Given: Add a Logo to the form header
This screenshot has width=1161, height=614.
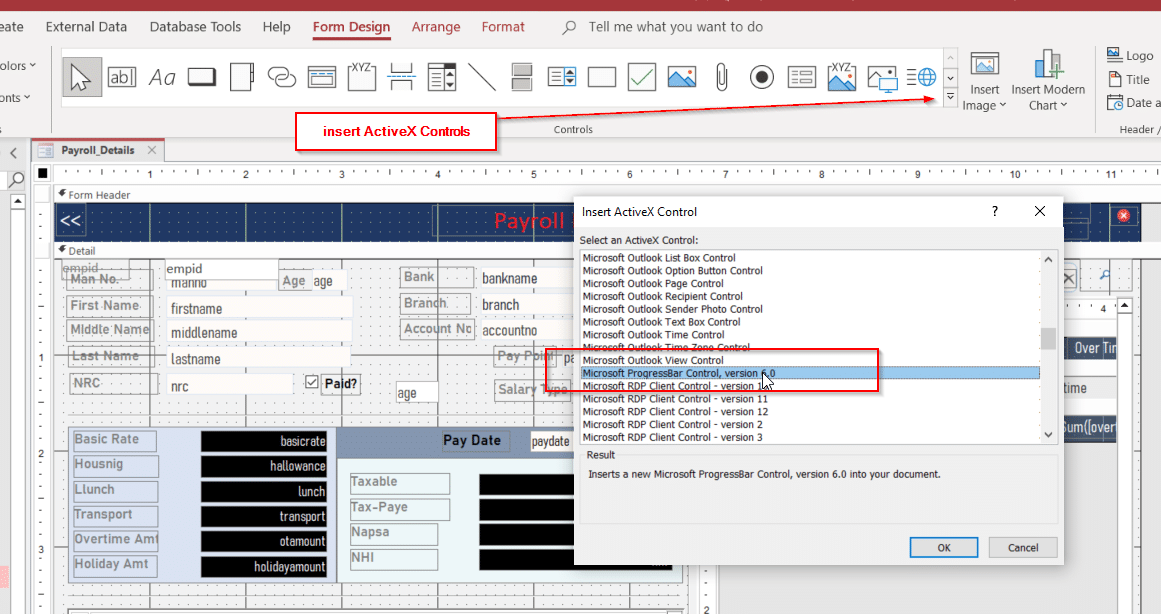Looking at the screenshot, I should point(1128,53).
